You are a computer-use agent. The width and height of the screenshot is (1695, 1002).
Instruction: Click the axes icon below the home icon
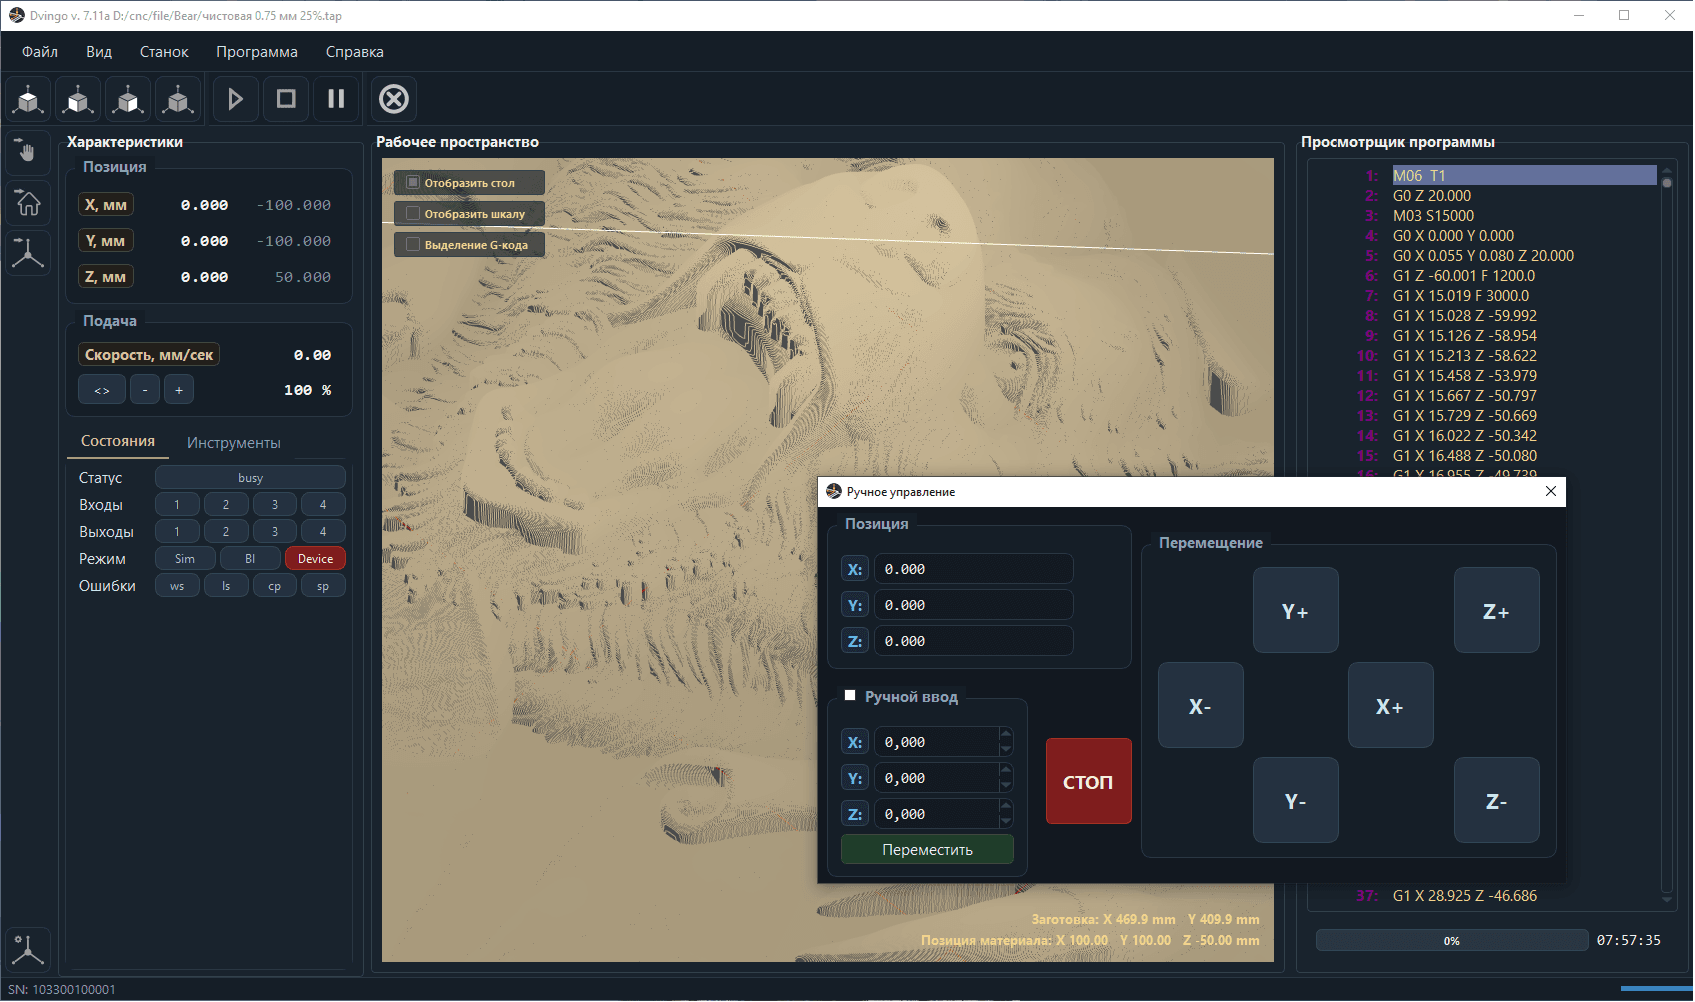[x=28, y=253]
